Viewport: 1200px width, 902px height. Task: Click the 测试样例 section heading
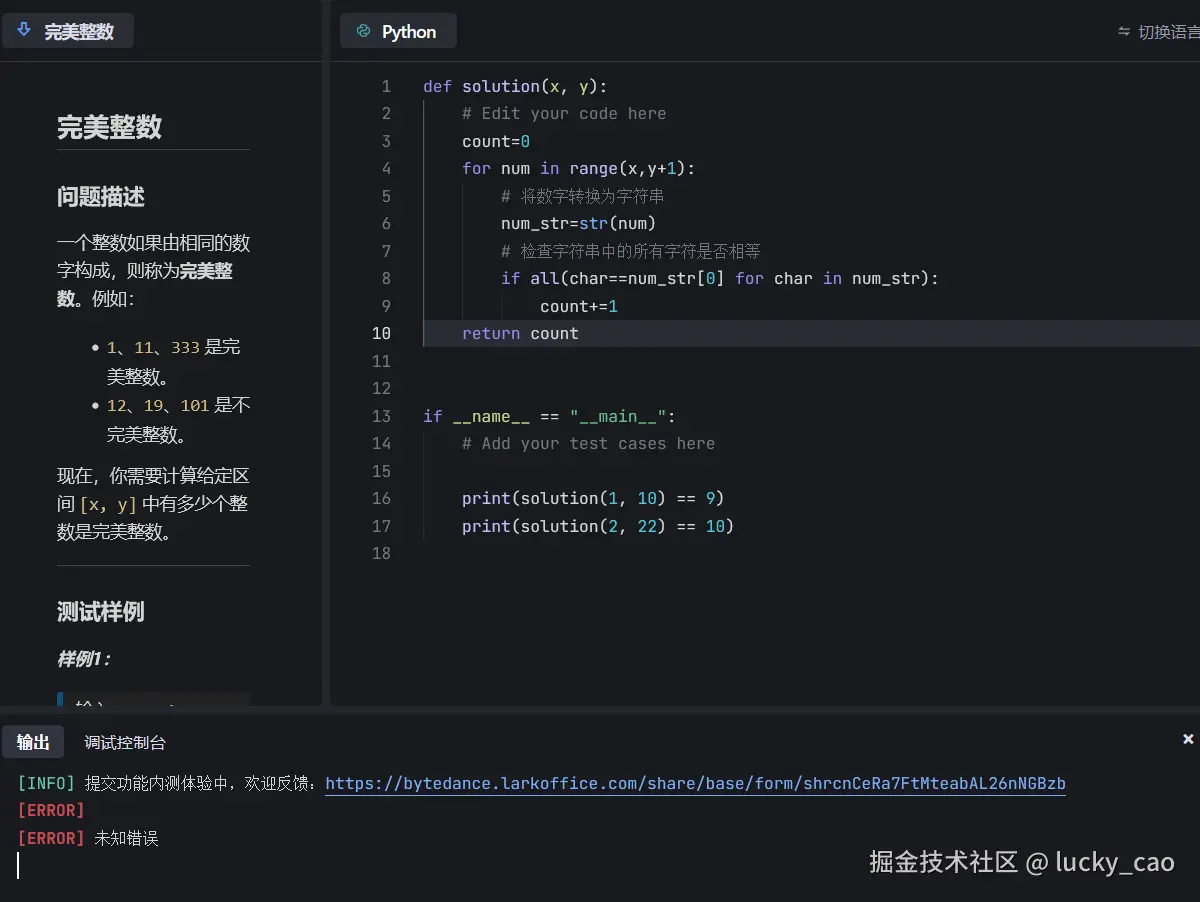point(100,611)
